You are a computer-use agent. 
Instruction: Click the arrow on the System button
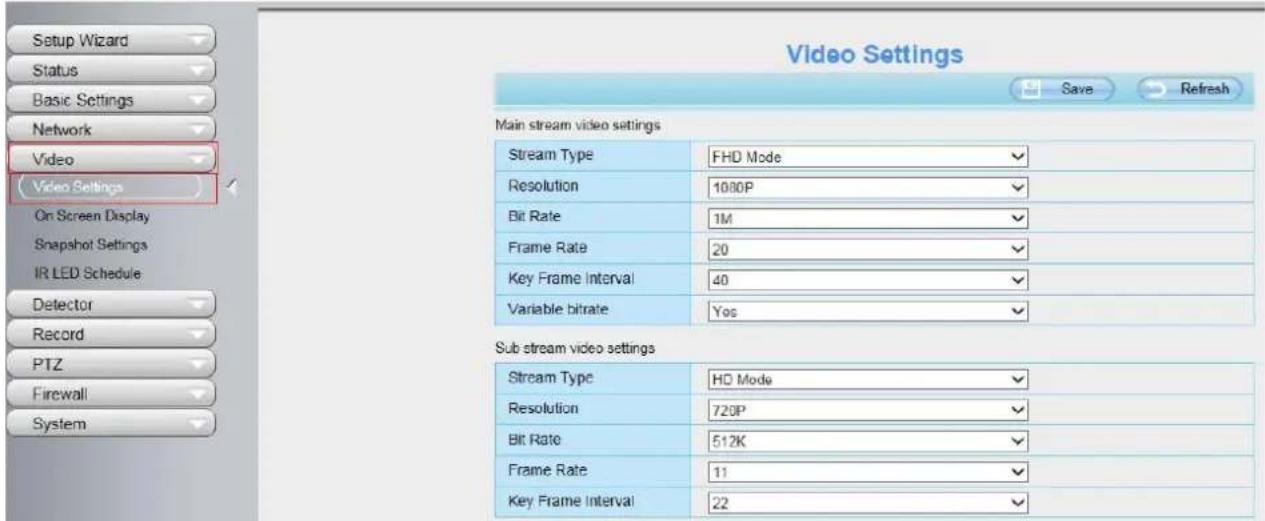(x=199, y=424)
